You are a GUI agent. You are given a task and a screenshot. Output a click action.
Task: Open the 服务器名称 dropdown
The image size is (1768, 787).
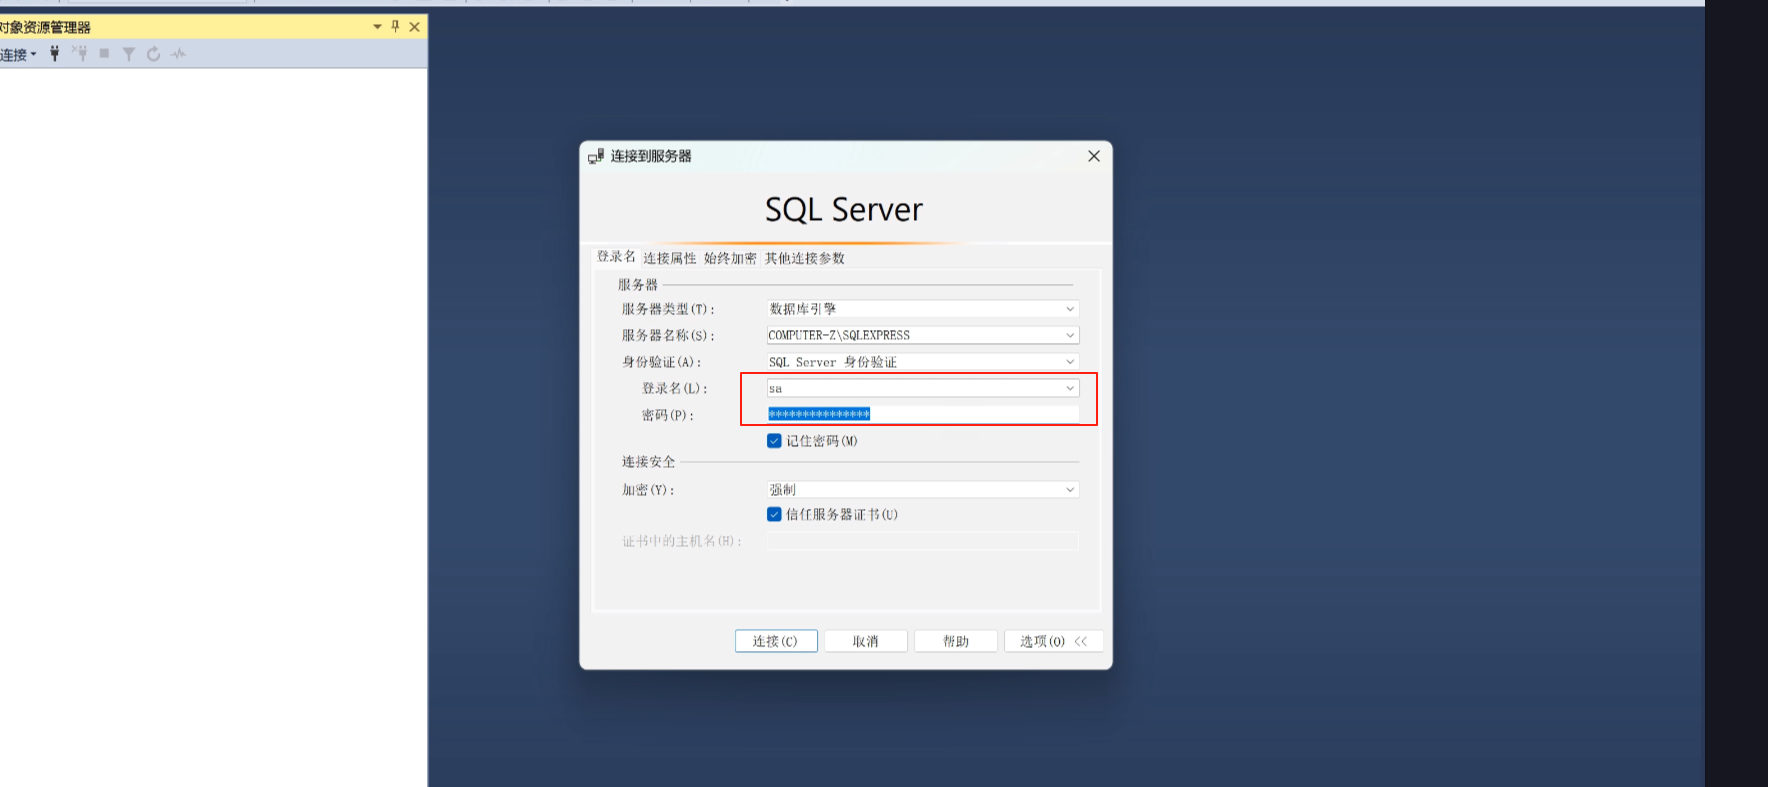tap(923, 335)
